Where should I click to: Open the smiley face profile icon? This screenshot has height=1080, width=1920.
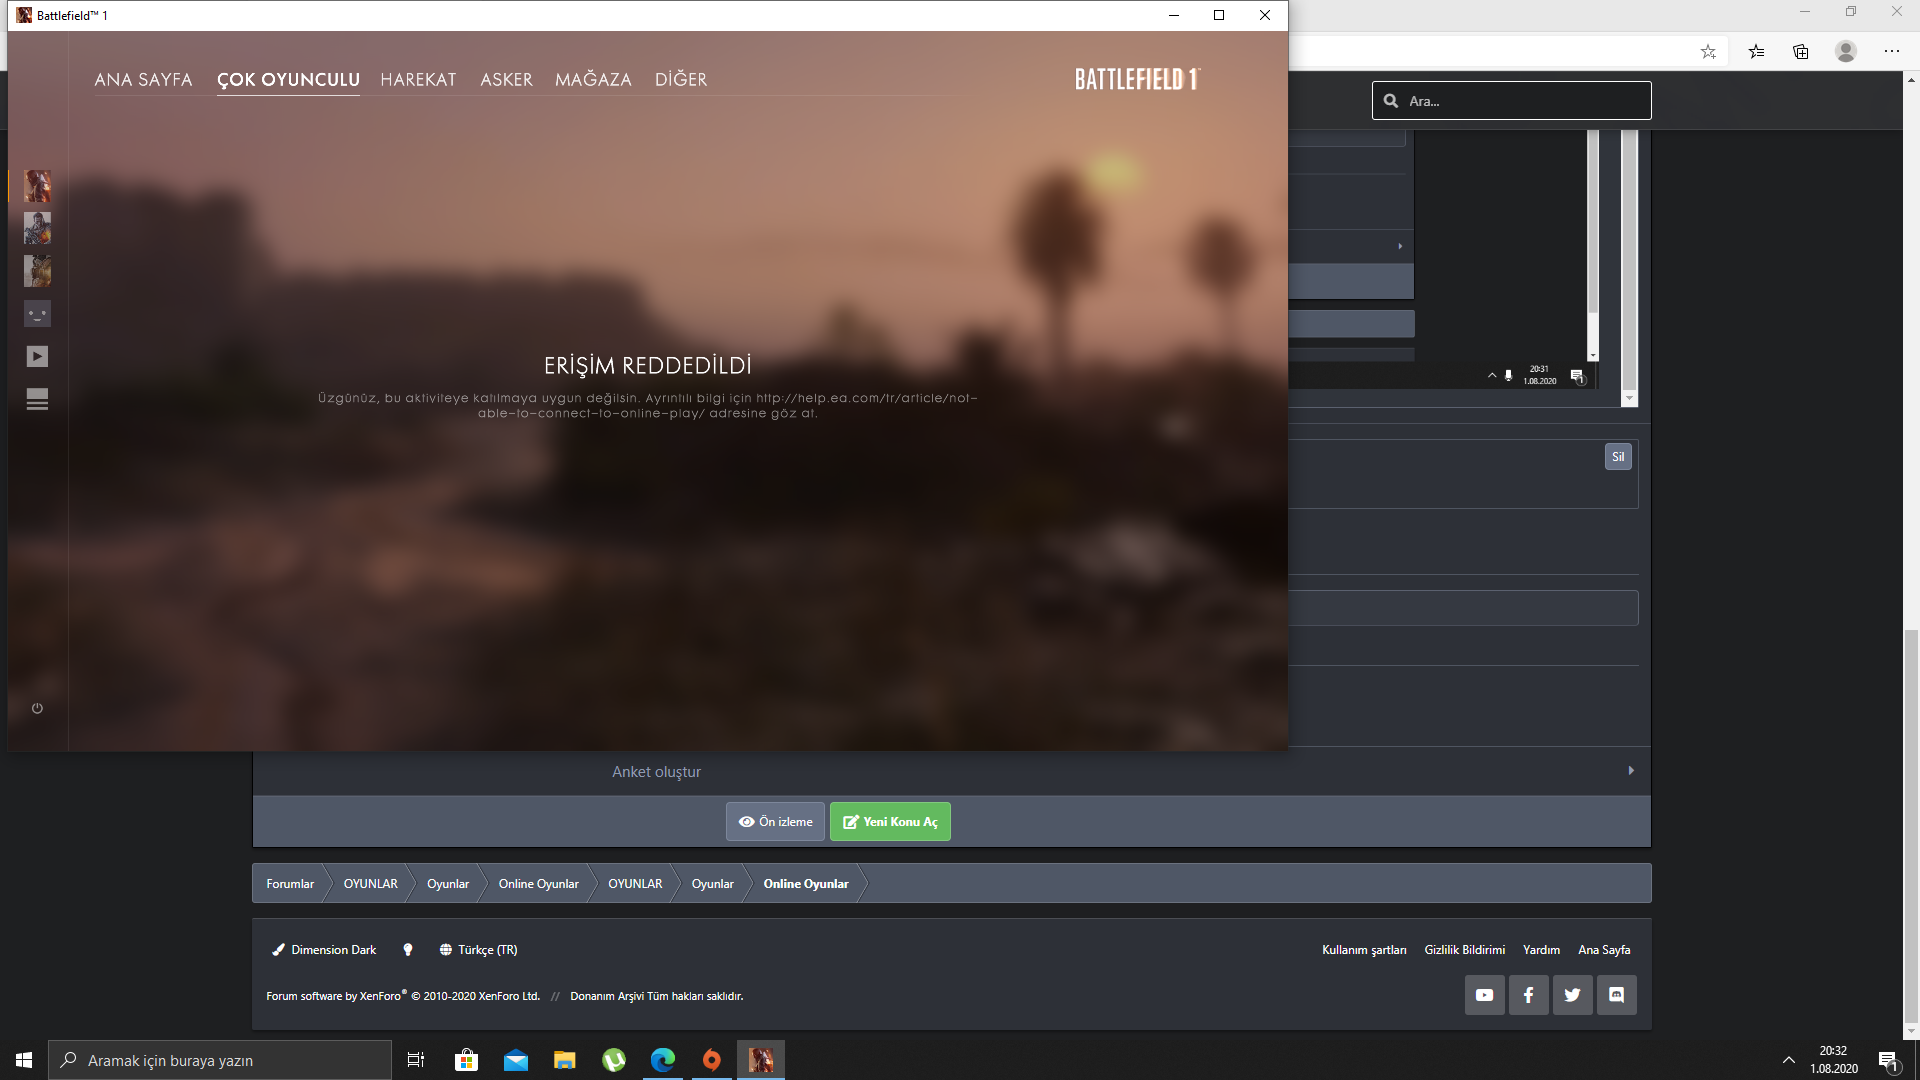point(37,314)
